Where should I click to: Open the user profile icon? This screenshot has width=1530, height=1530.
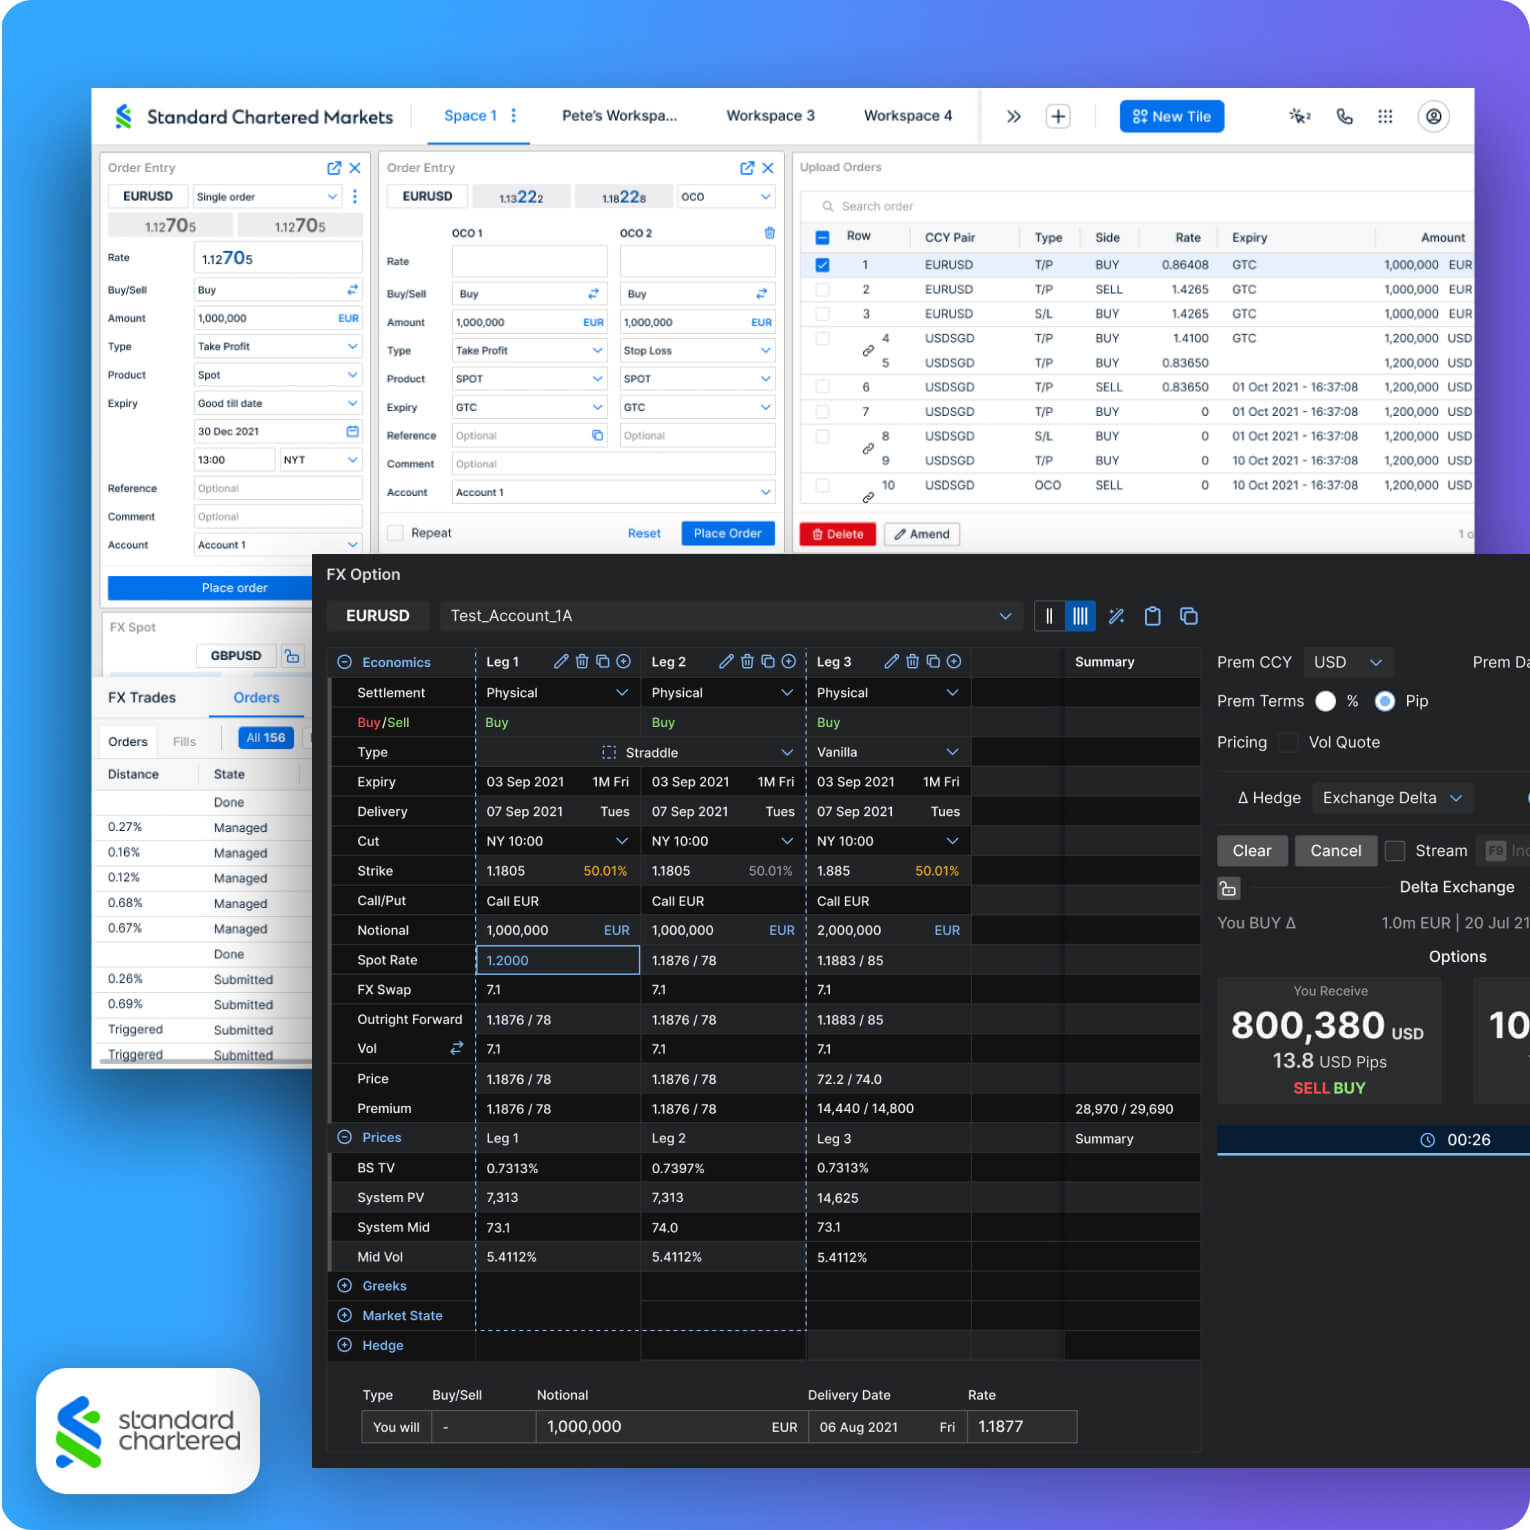click(x=1433, y=117)
